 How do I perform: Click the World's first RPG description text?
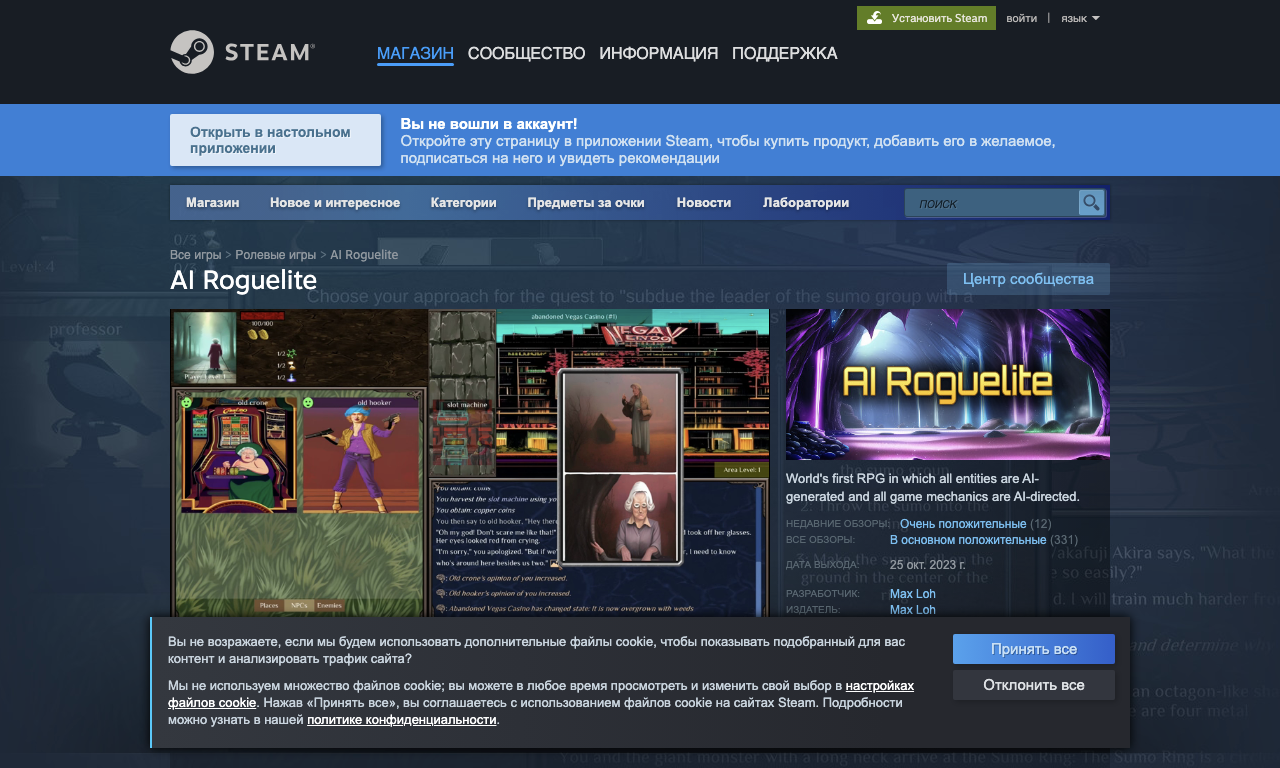pyautogui.click(x=933, y=487)
